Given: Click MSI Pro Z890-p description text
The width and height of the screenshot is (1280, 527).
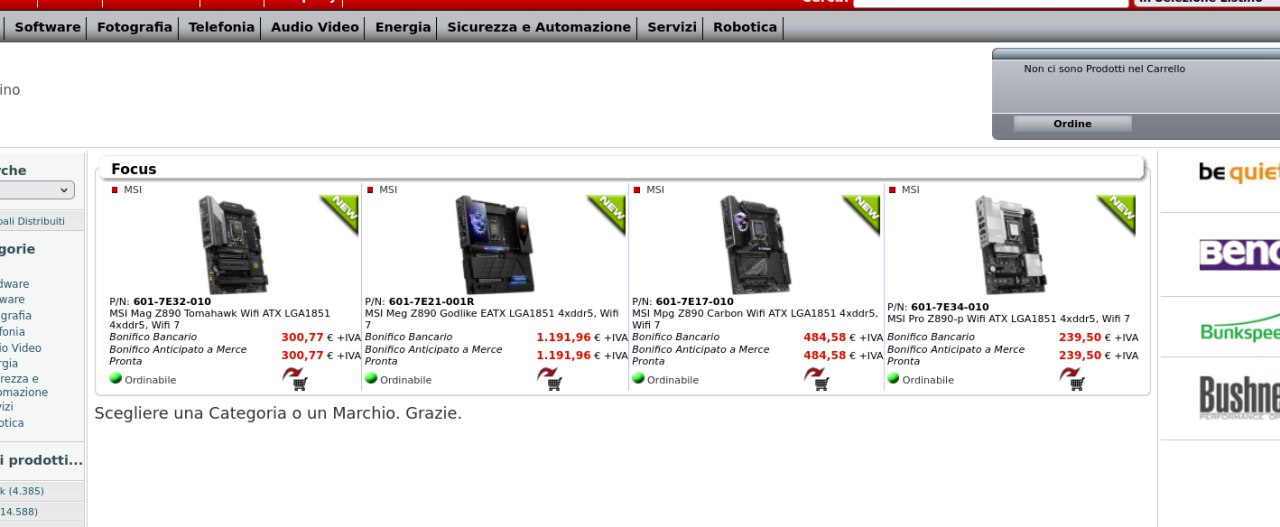Looking at the screenshot, I should click(1009, 319).
